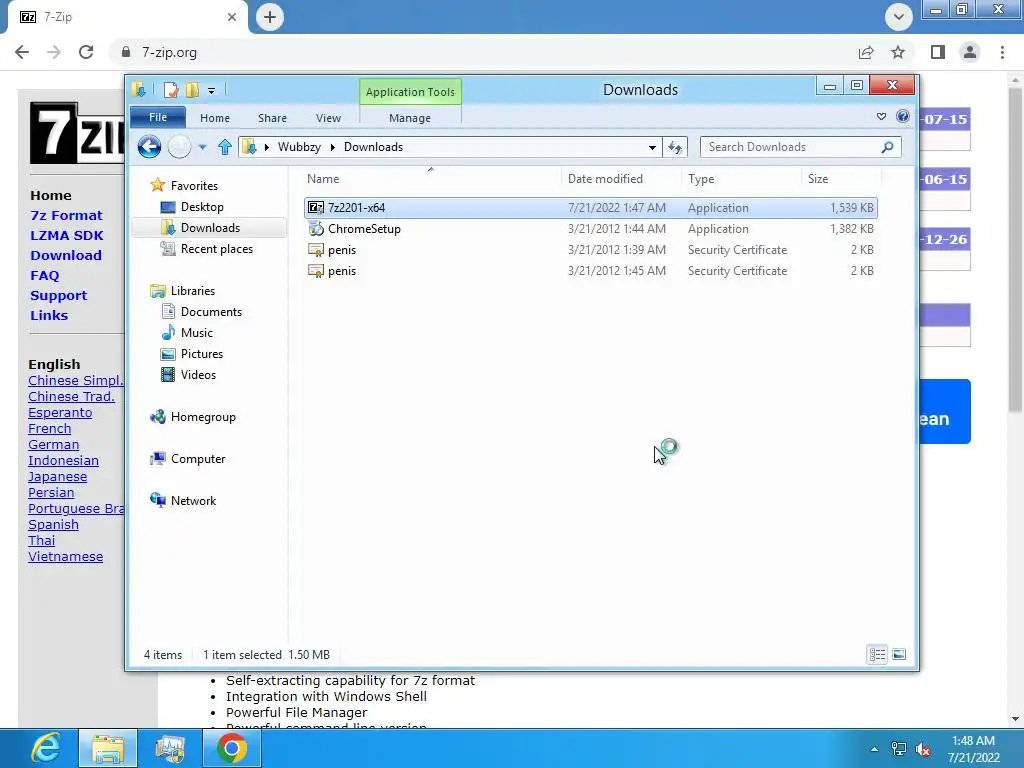
Task: Select penis certificate modified 1:39 AM
Action: (x=591, y=249)
